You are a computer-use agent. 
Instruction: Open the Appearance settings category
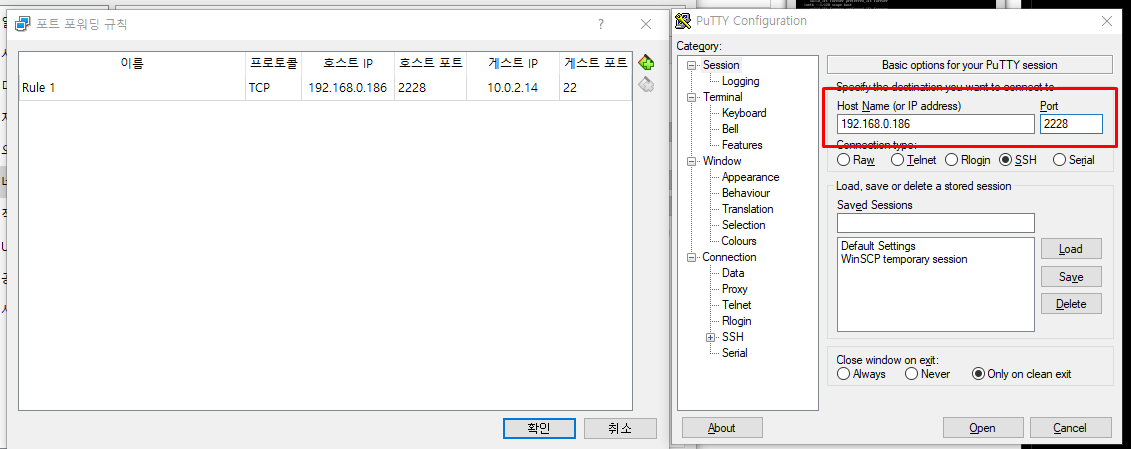750,177
